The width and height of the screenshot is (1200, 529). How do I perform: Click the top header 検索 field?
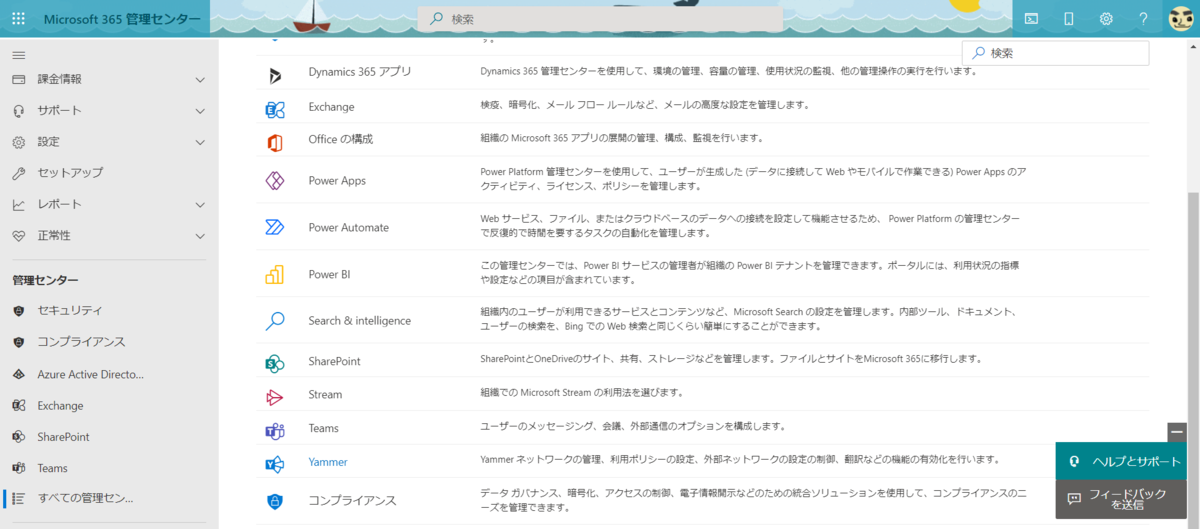point(600,19)
